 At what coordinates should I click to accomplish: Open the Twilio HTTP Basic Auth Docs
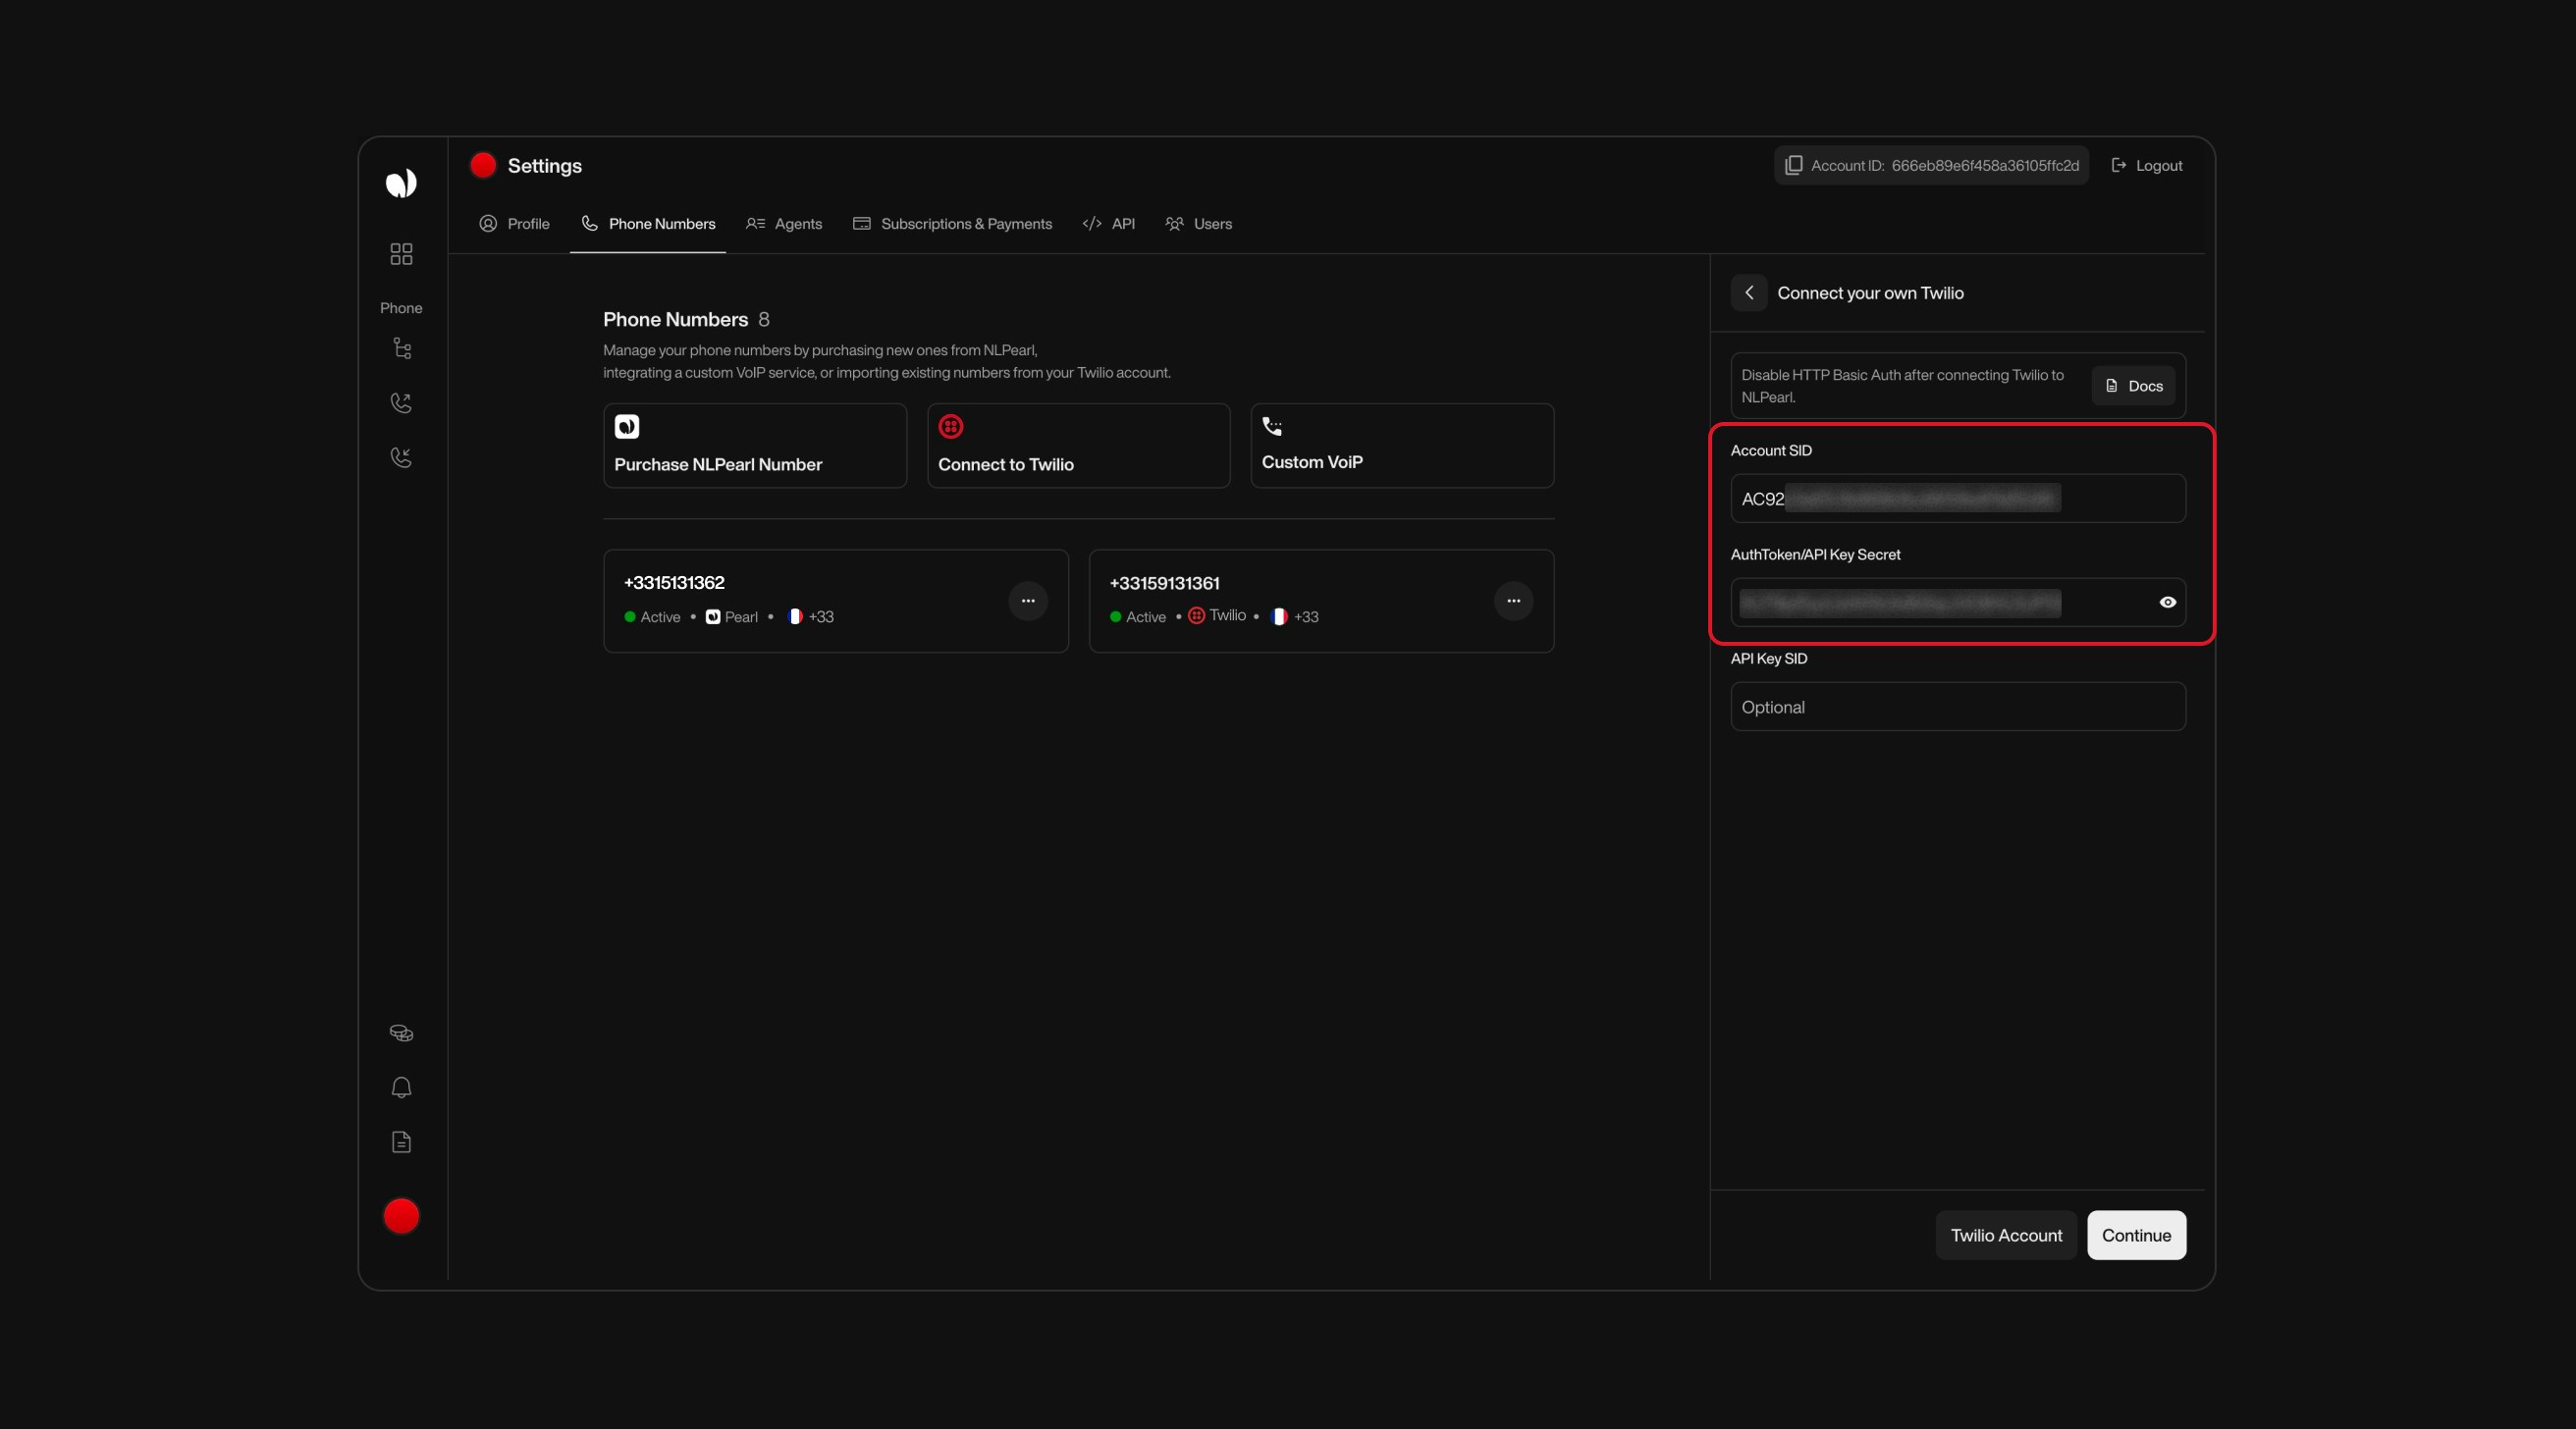point(2132,385)
